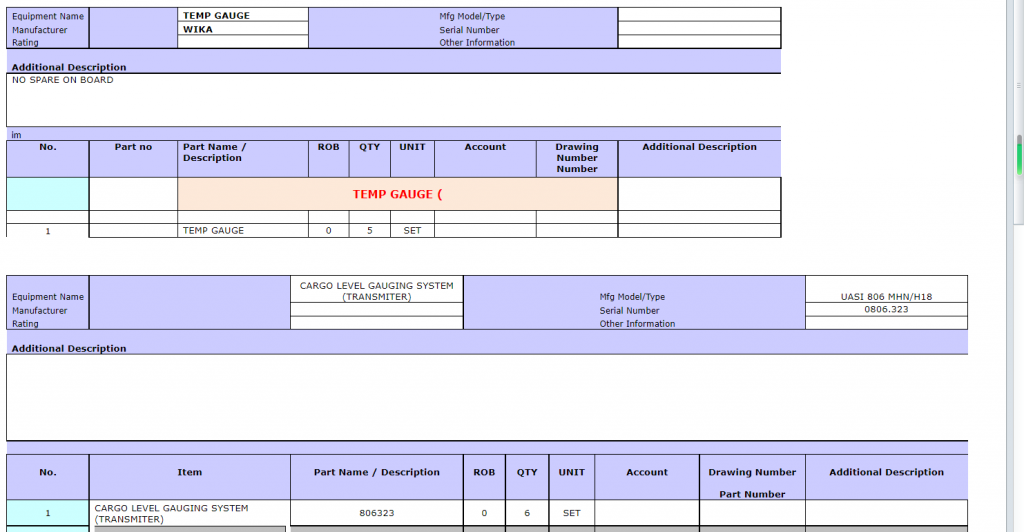Click the TEMP GAUGE equipment name field
The height and width of the screenshot is (532, 1024).
point(243,15)
